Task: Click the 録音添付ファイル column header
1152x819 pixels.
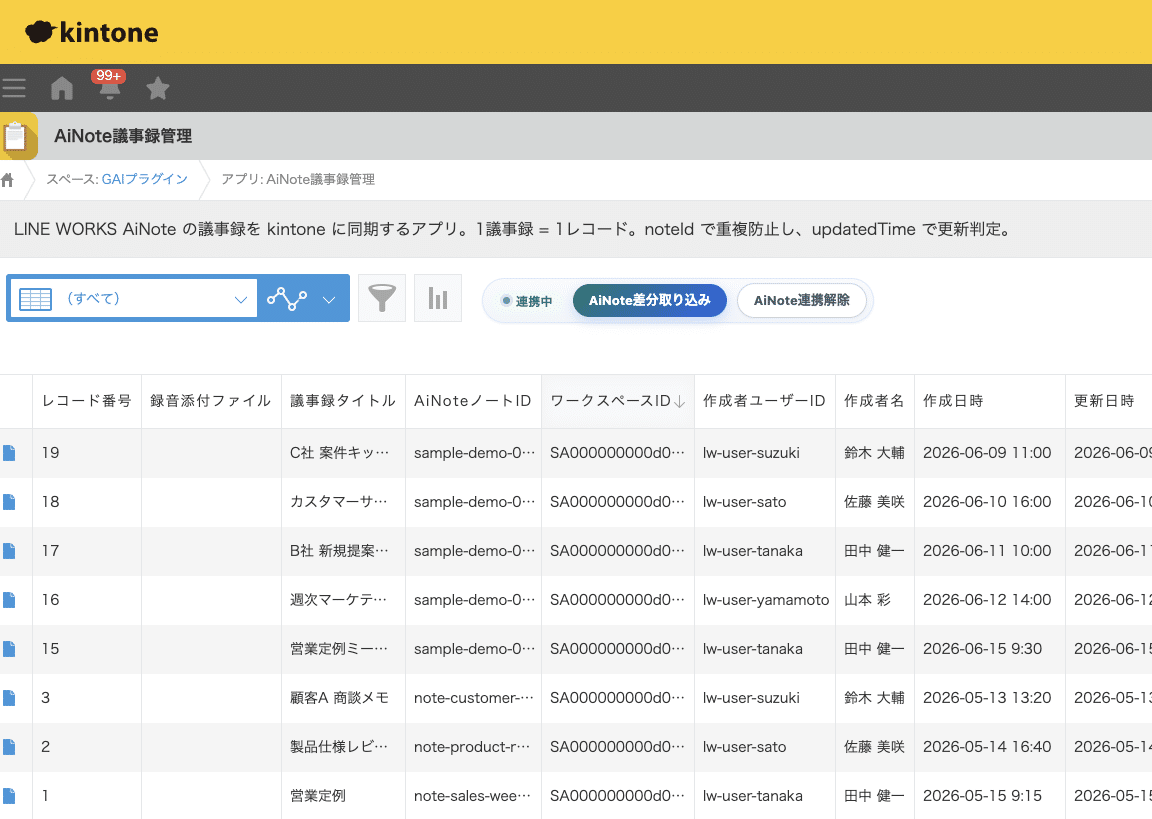Action: [x=211, y=401]
